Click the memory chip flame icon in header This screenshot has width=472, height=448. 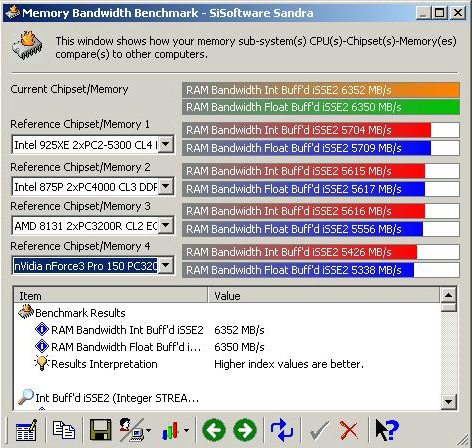(x=28, y=45)
